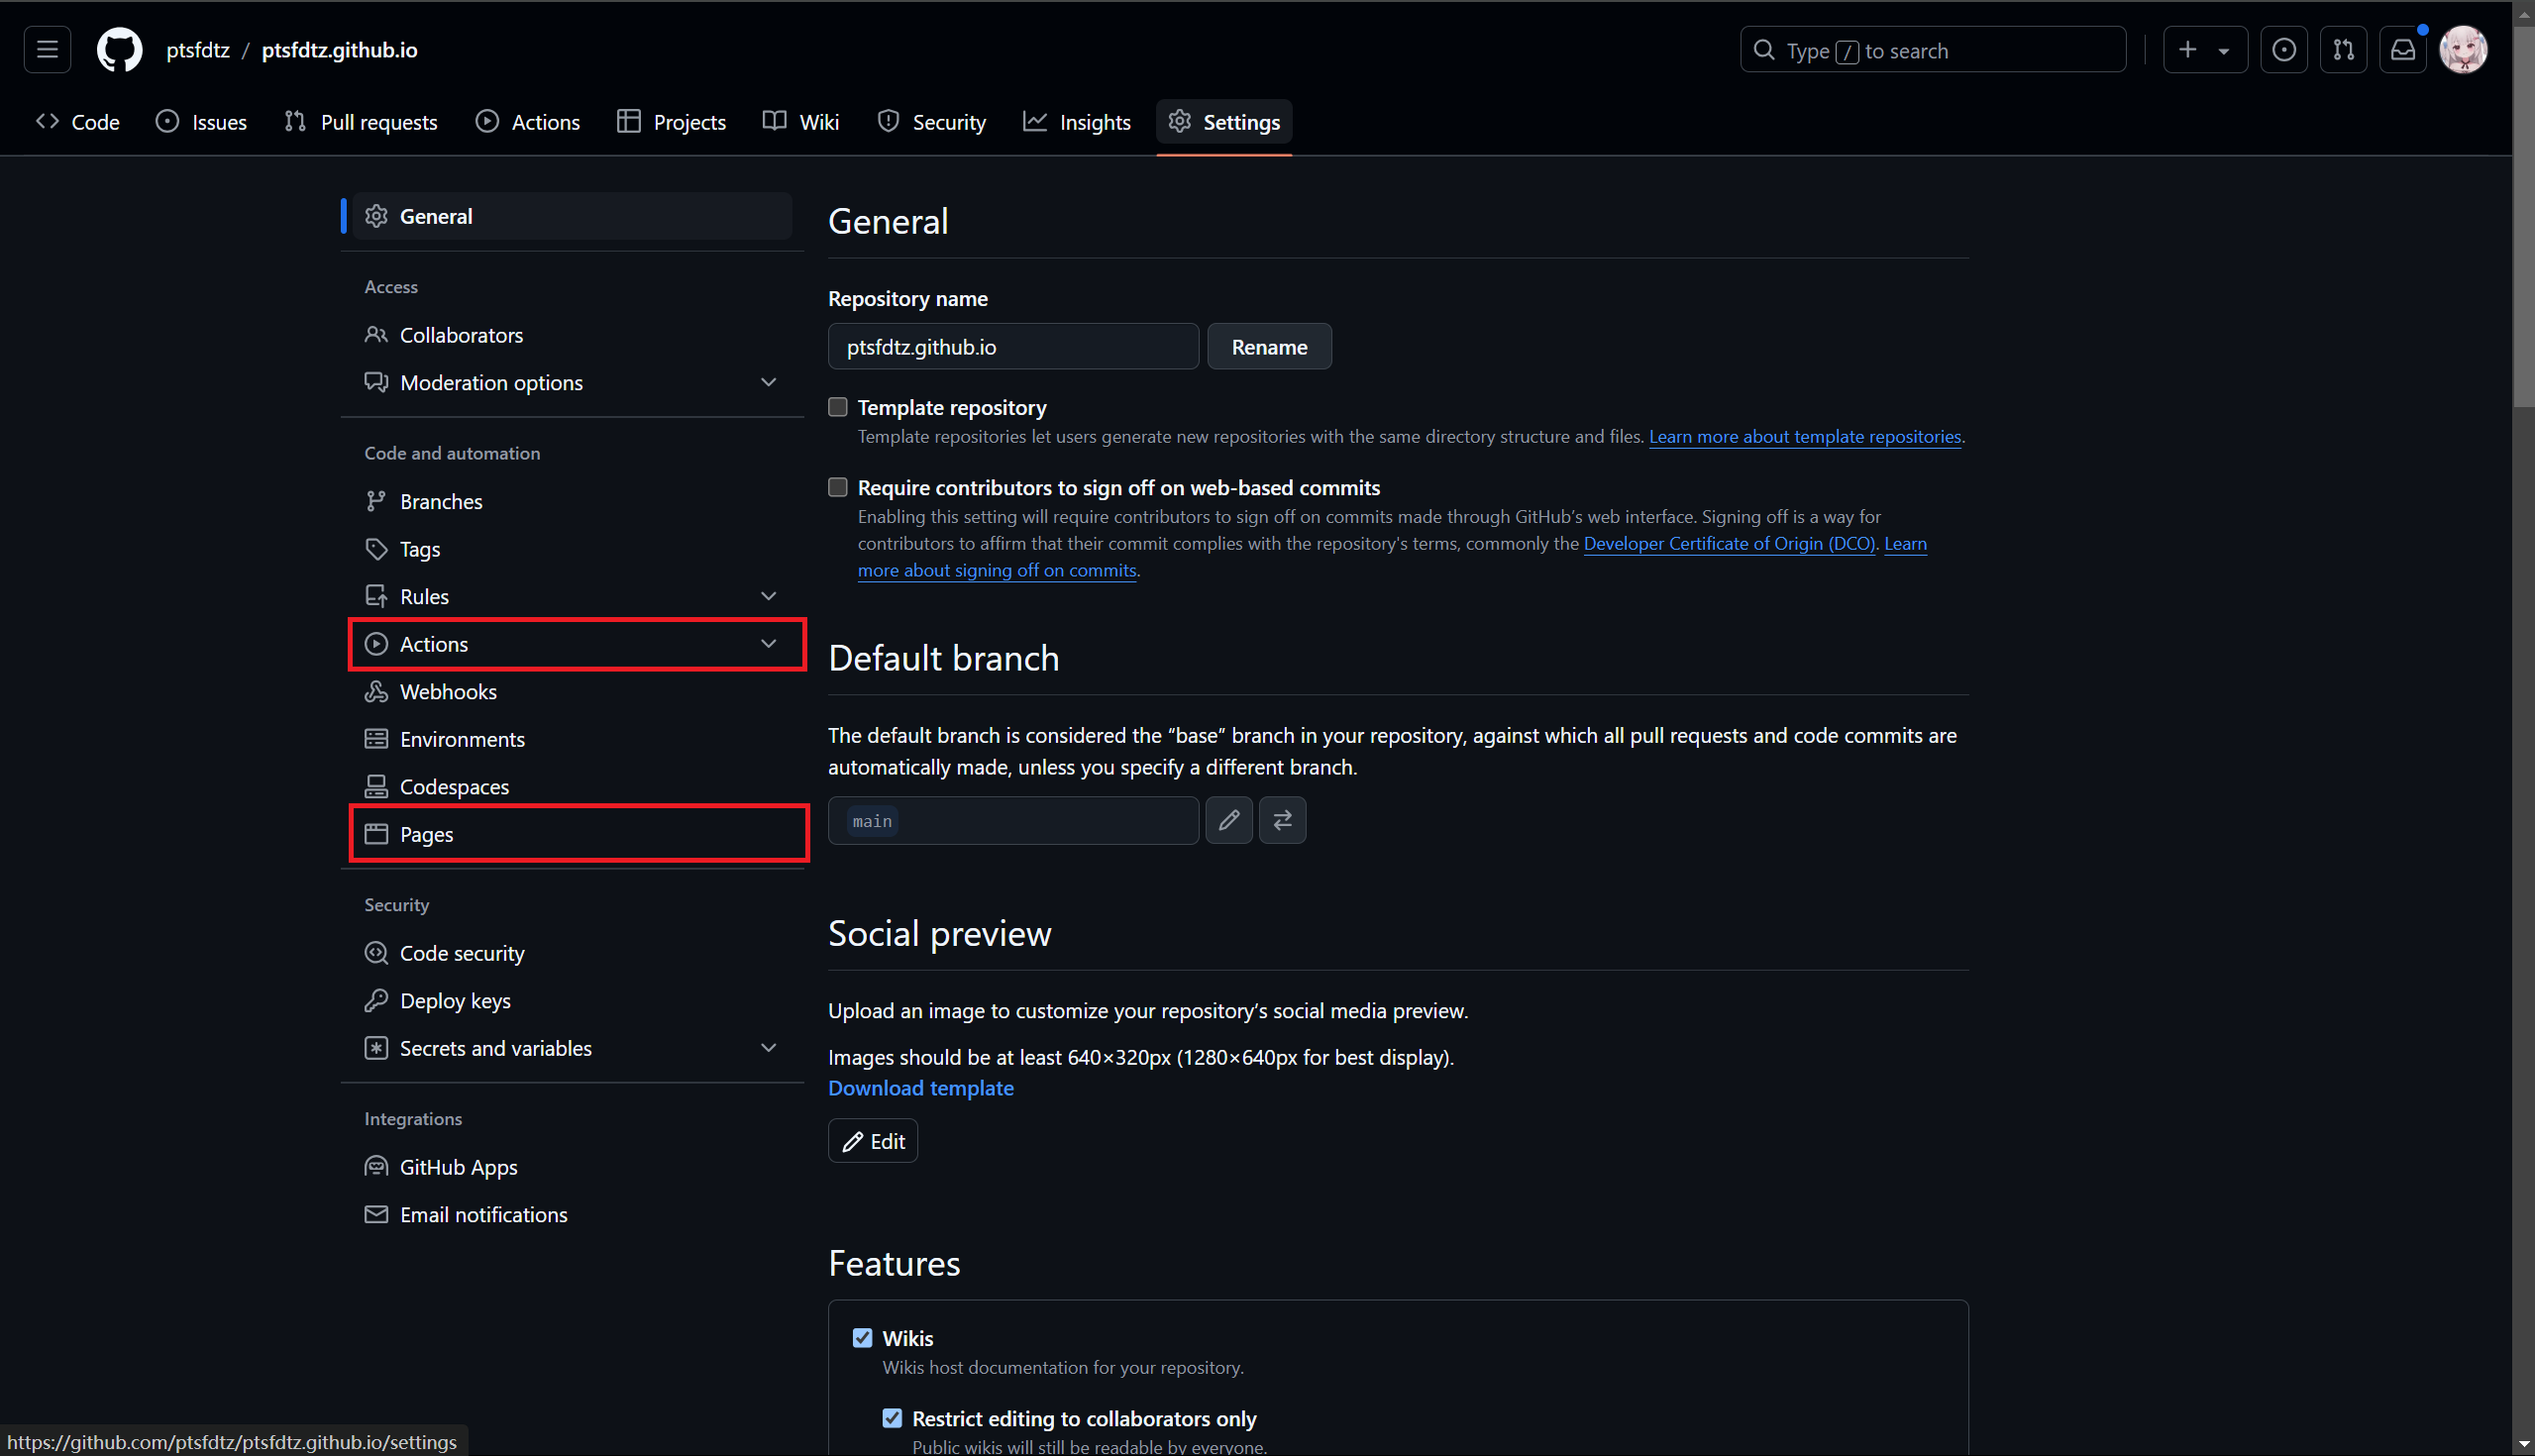Select General in settings sidebar
The width and height of the screenshot is (2535, 1456).
coord(572,216)
